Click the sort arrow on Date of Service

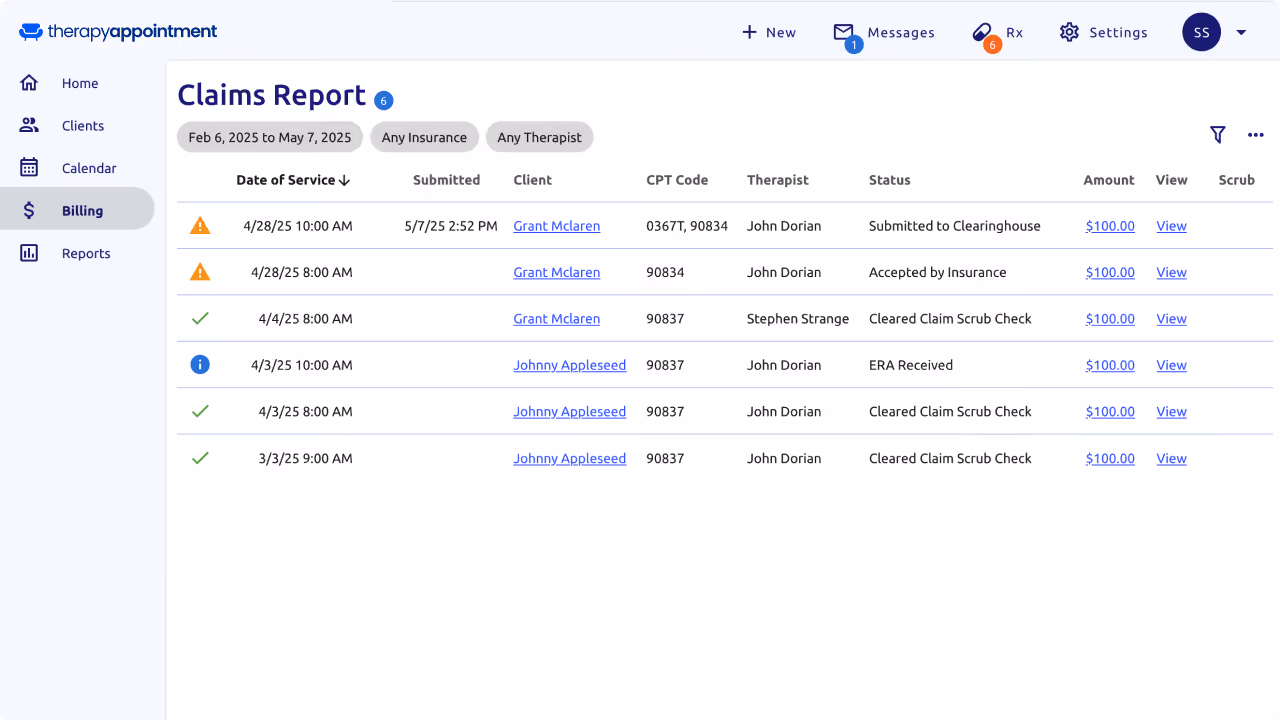coord(344,180)
